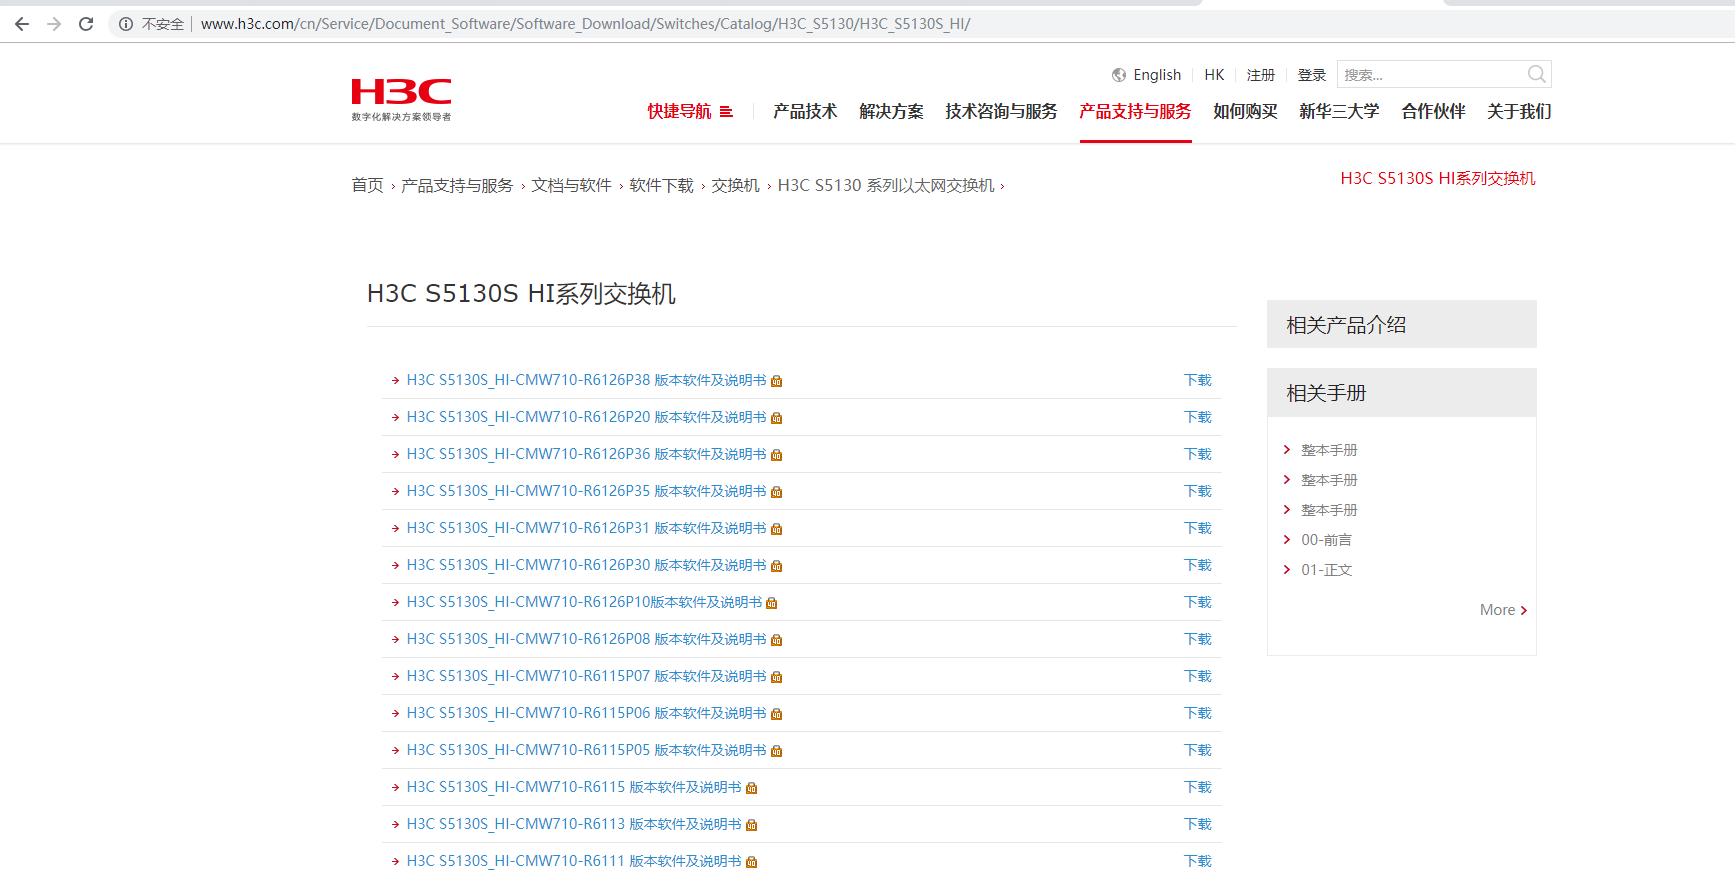This screenshot has height=878, width=1735.
Task: Click the More link in 相关手册
Action: pos(1503,610)
